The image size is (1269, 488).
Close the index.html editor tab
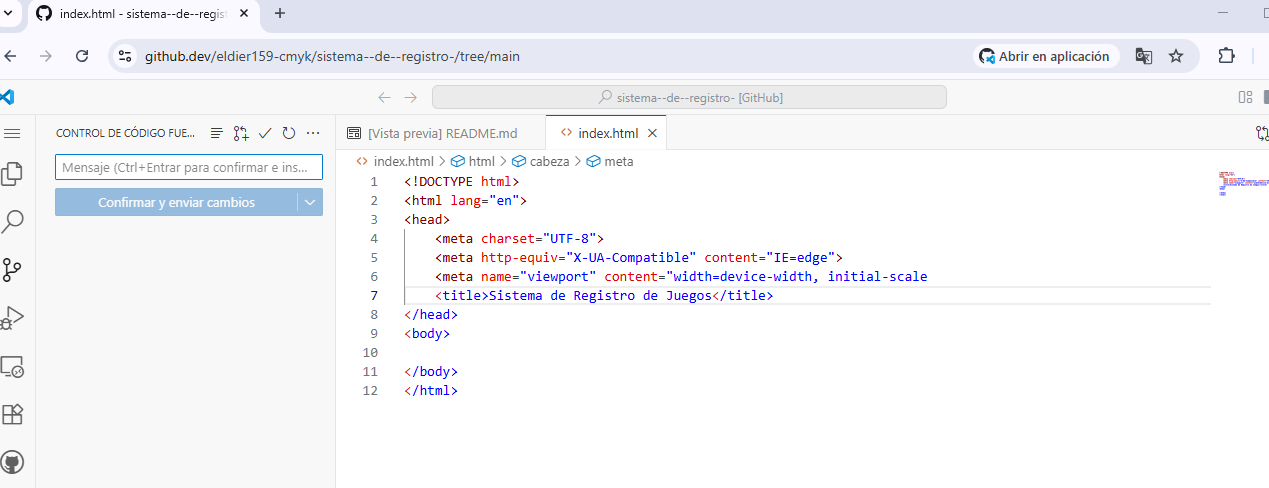(x=653, y=133)
